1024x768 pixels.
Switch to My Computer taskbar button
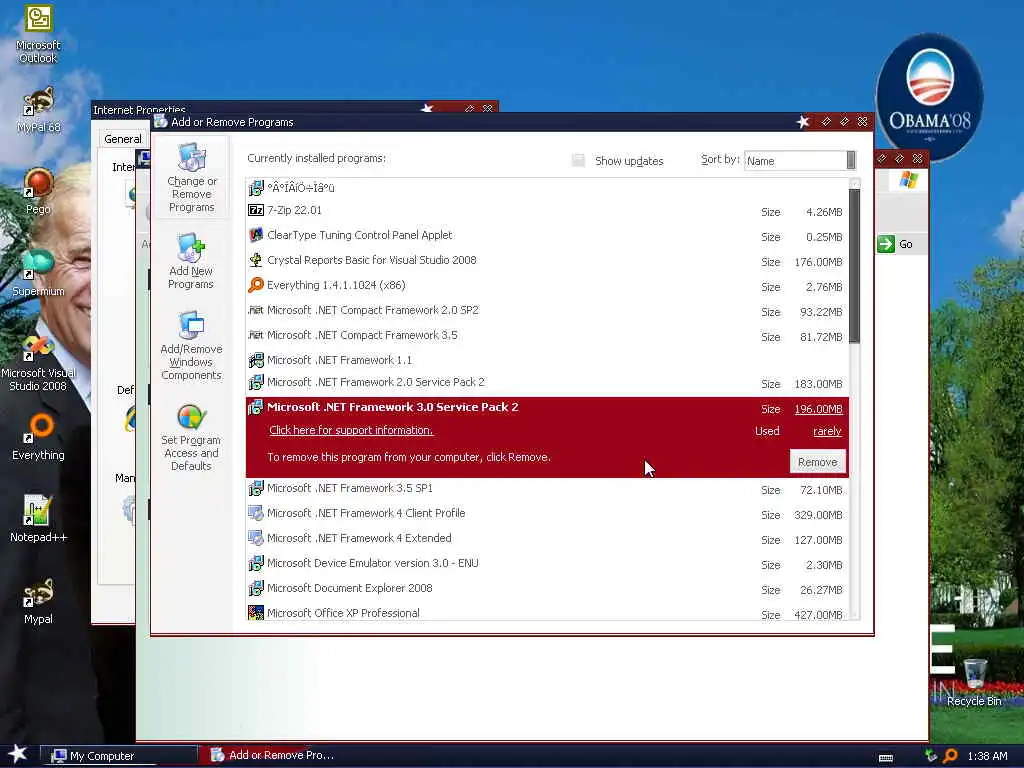tap(119, 756)
